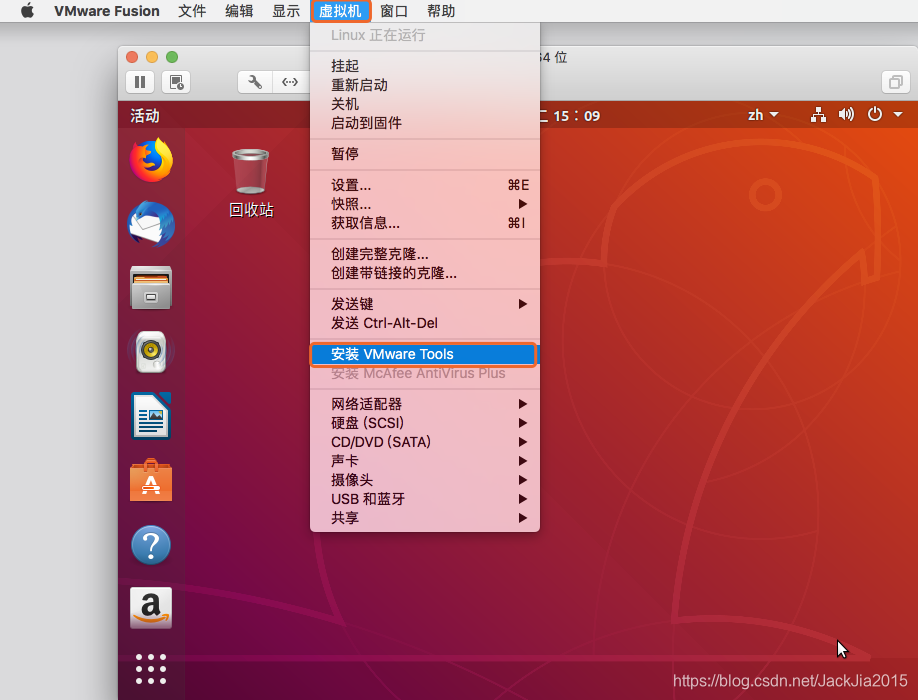Choose 获取信息... menu item

tap(424, 223)
